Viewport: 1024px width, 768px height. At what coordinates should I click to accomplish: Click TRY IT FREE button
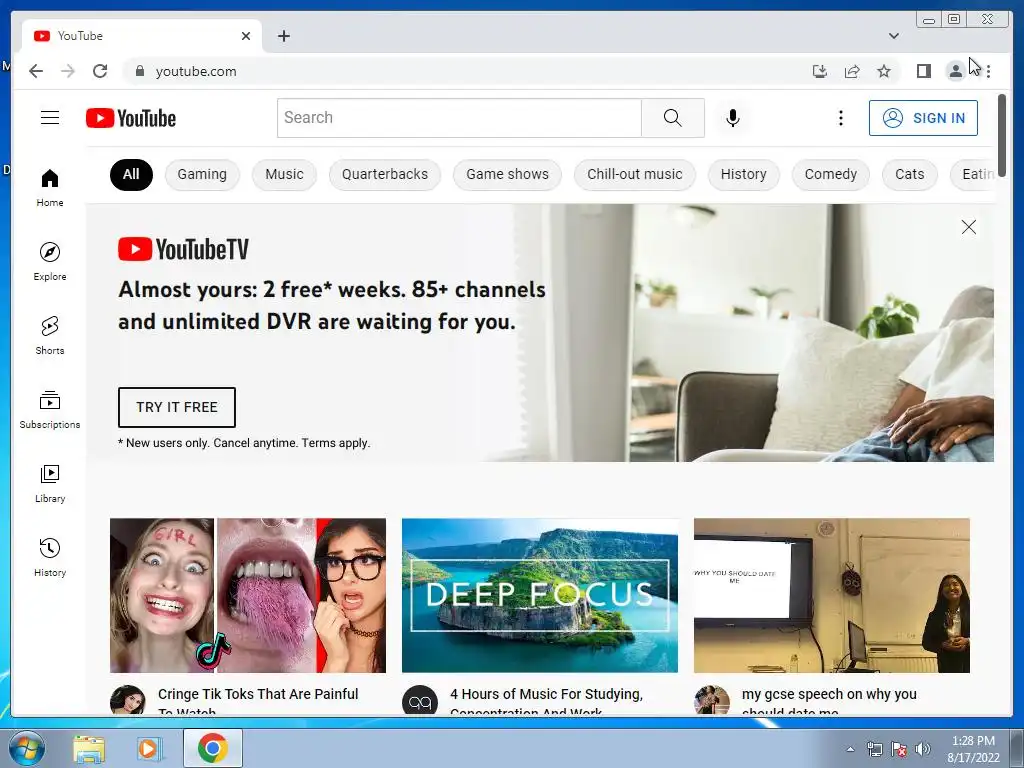pos(177,407)
